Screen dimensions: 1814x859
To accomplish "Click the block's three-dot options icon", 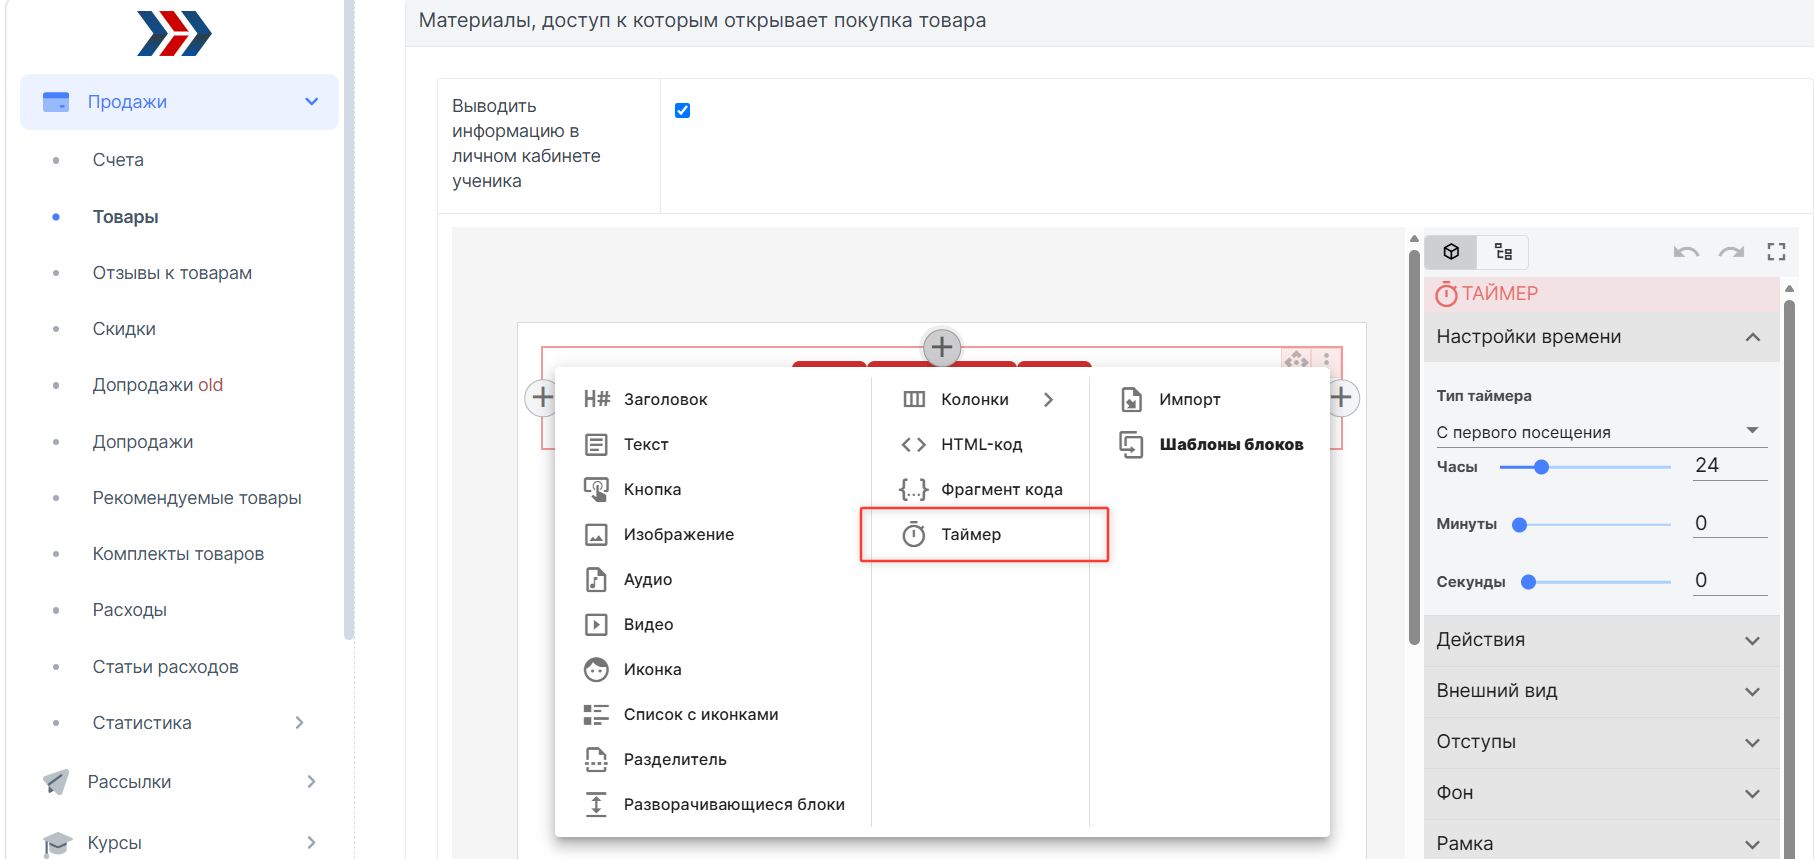I will tap(1326, 359).
